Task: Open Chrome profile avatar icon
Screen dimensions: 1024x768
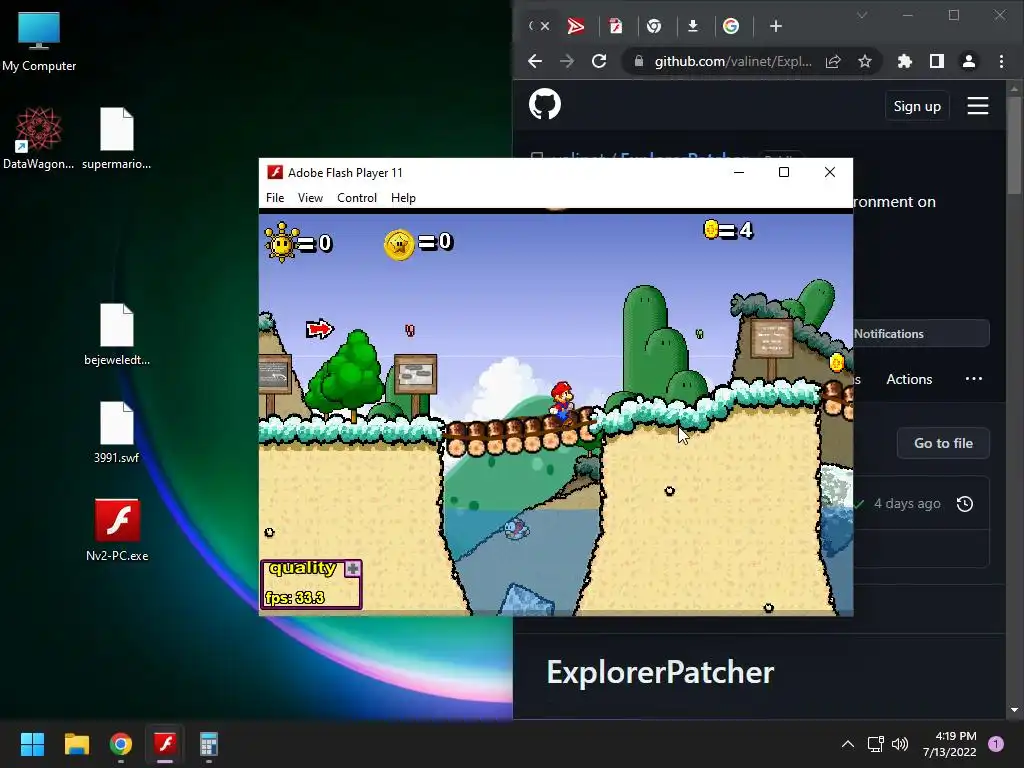Action: tap(968, 61)
